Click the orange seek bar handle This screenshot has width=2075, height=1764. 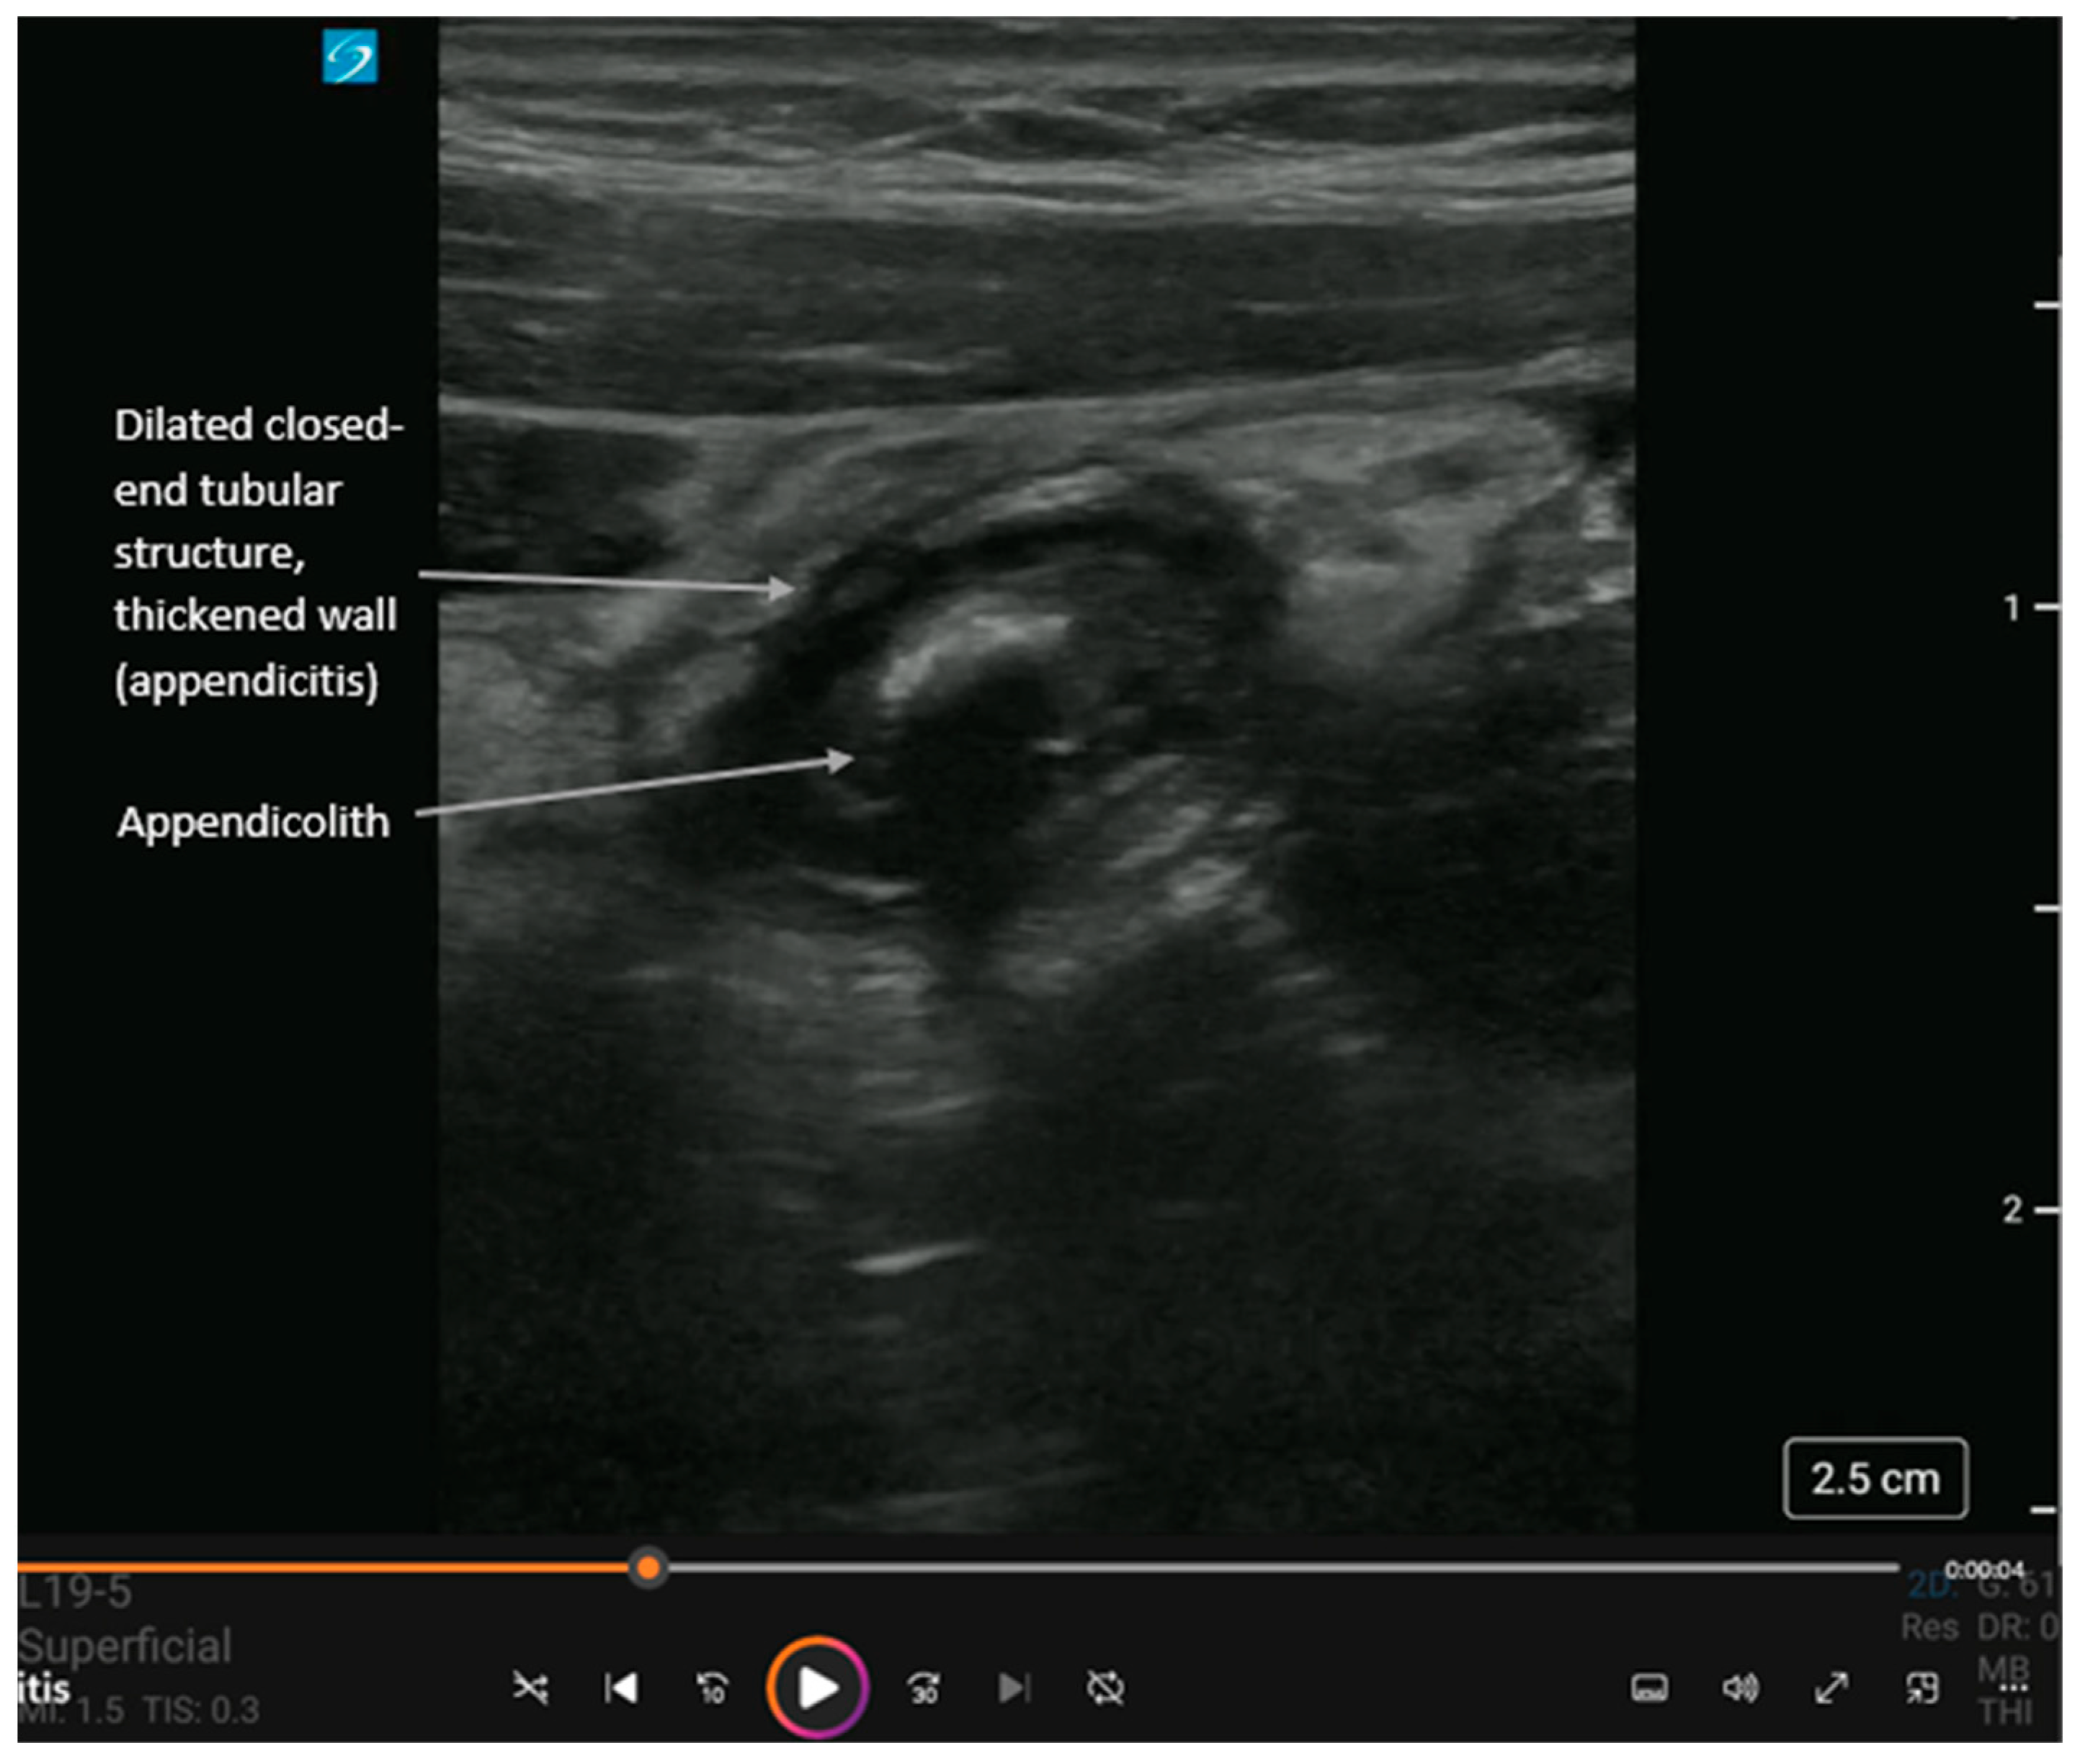click(648, 1567)
